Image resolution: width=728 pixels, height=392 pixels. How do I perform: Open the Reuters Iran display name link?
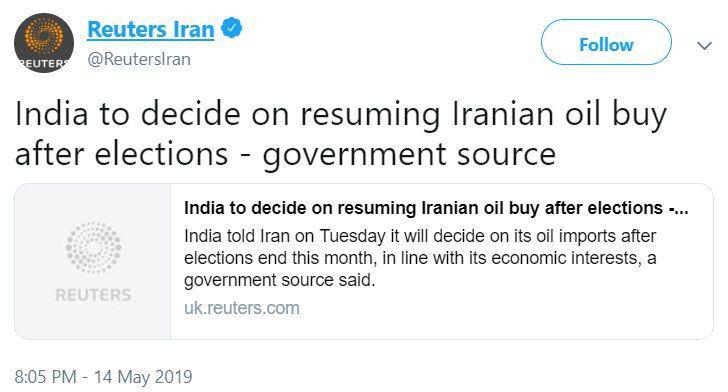tap(151, 29)
